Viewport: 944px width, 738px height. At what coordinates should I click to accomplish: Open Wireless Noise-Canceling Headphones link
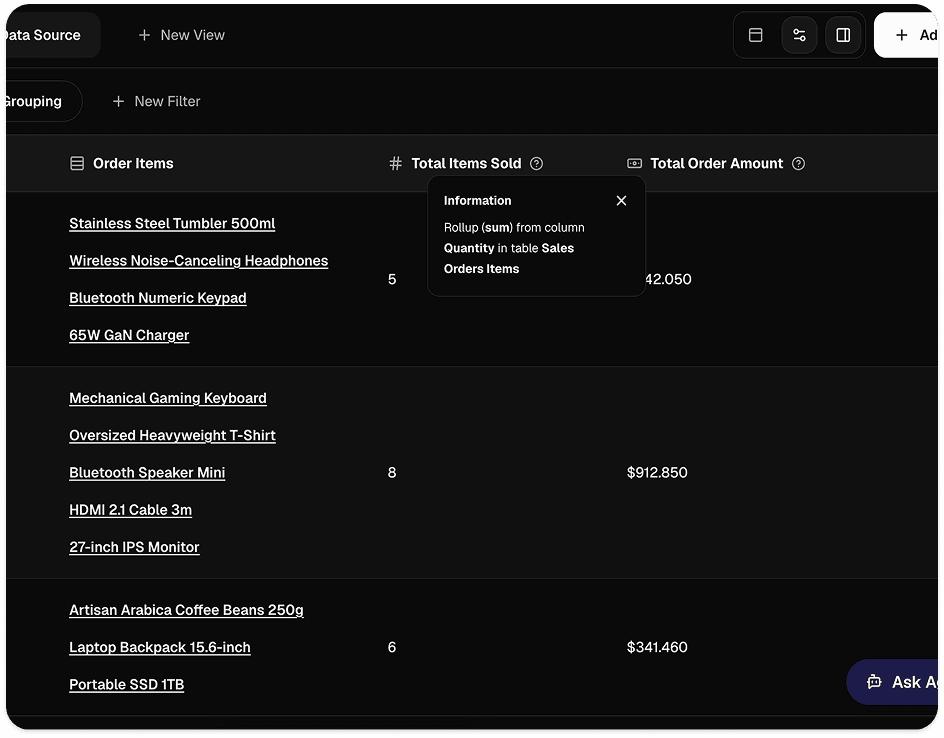point(199,261)
